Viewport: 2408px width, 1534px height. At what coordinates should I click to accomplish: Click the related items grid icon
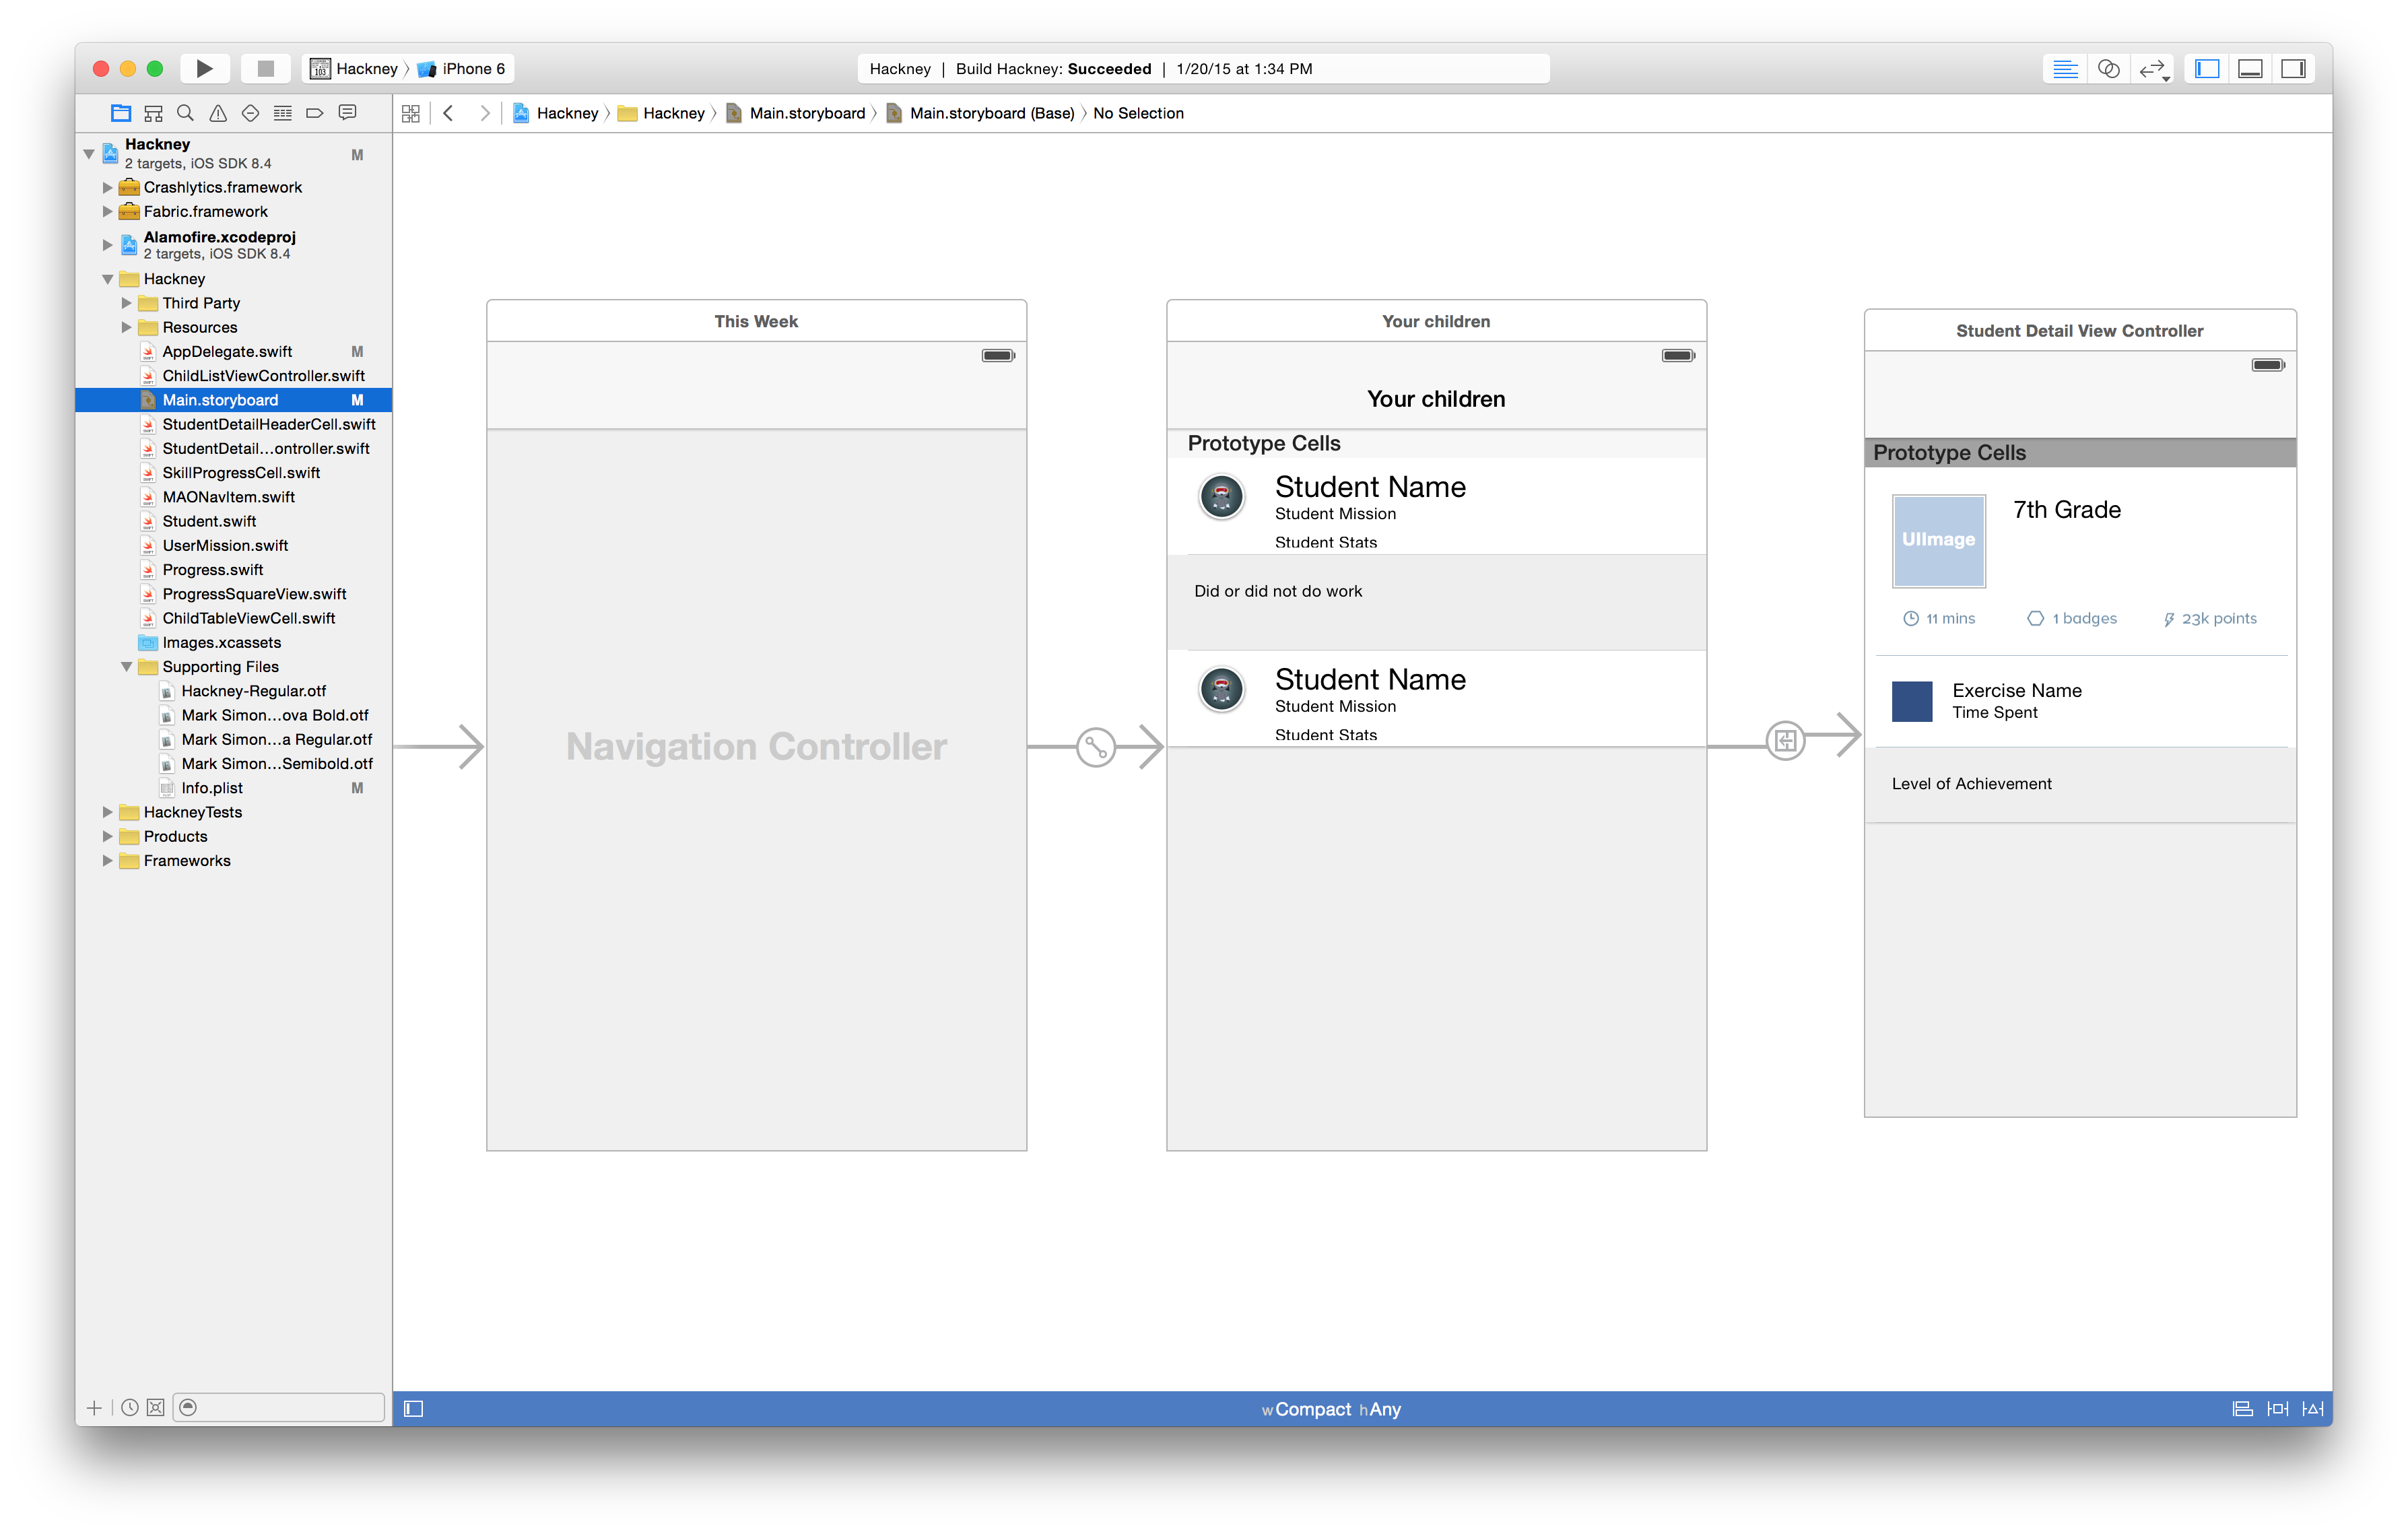click(410, 113)
